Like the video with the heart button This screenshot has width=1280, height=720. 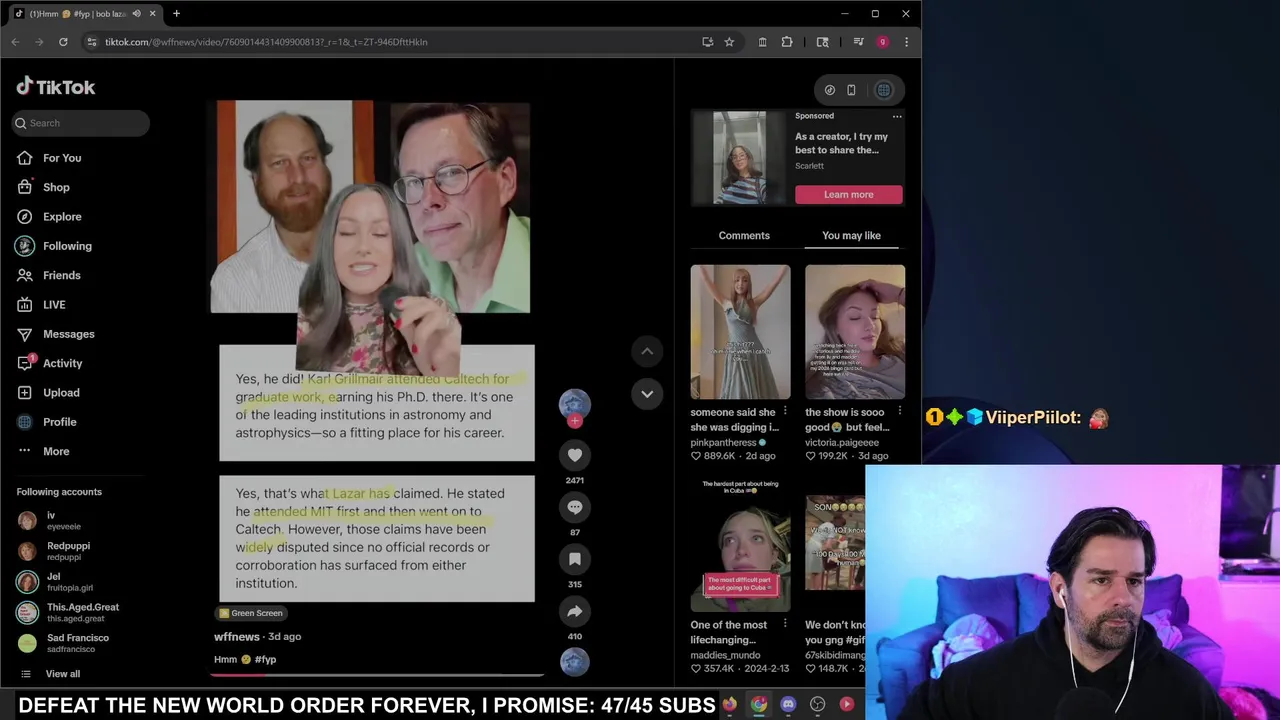(x=575, y=455)
